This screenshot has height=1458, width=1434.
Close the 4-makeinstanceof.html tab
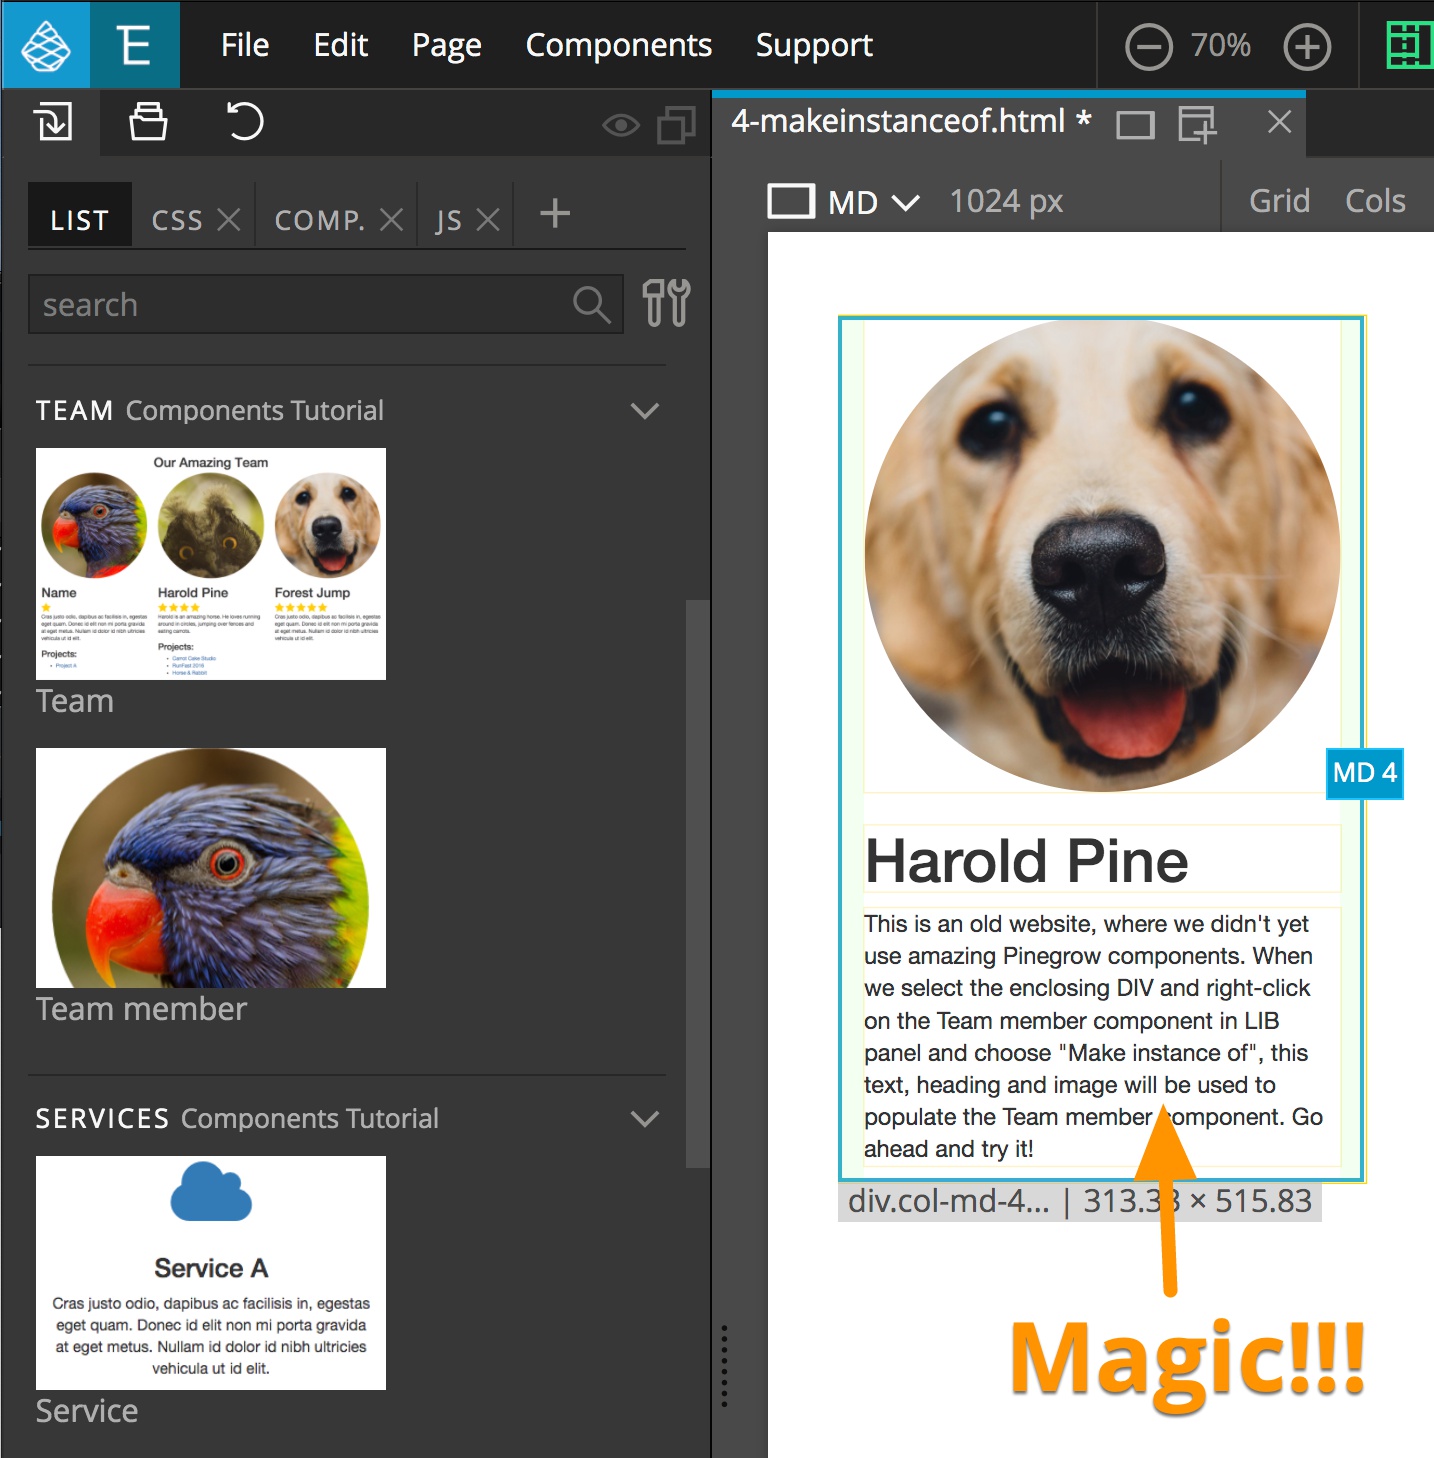[1279, 122]
